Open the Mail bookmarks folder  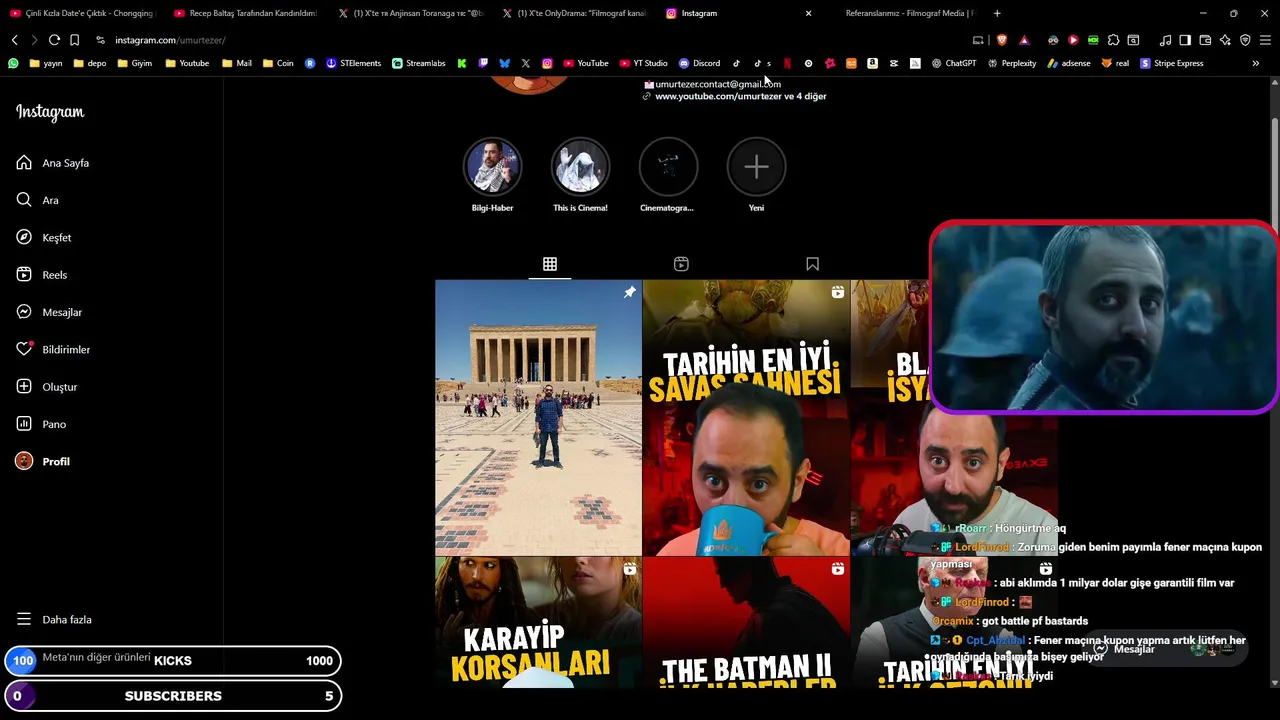pos(237,63)
